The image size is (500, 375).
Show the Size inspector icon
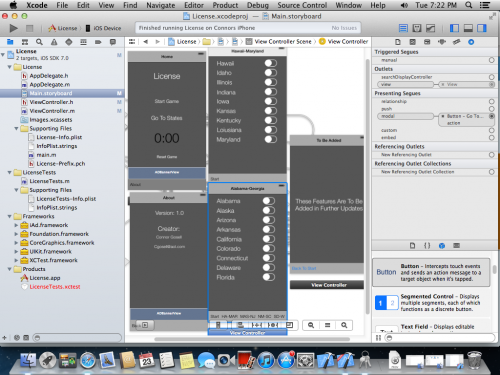[456, 42]
